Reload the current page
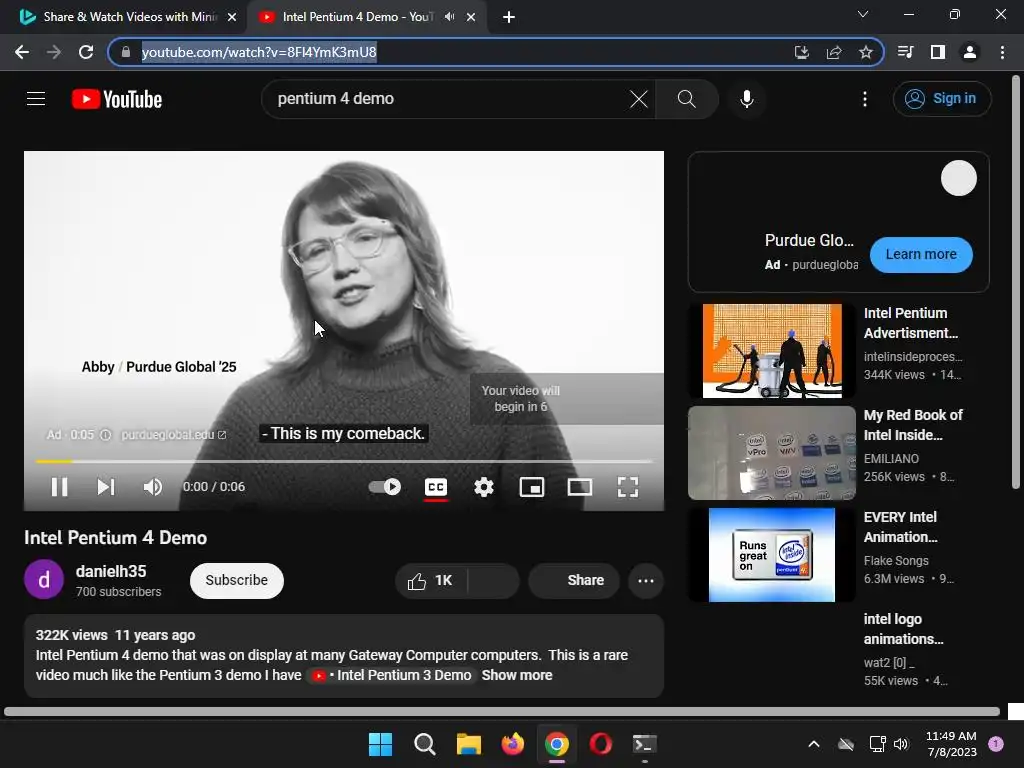This screenshot has width=1024, height=768. click(x=86, y=52)
